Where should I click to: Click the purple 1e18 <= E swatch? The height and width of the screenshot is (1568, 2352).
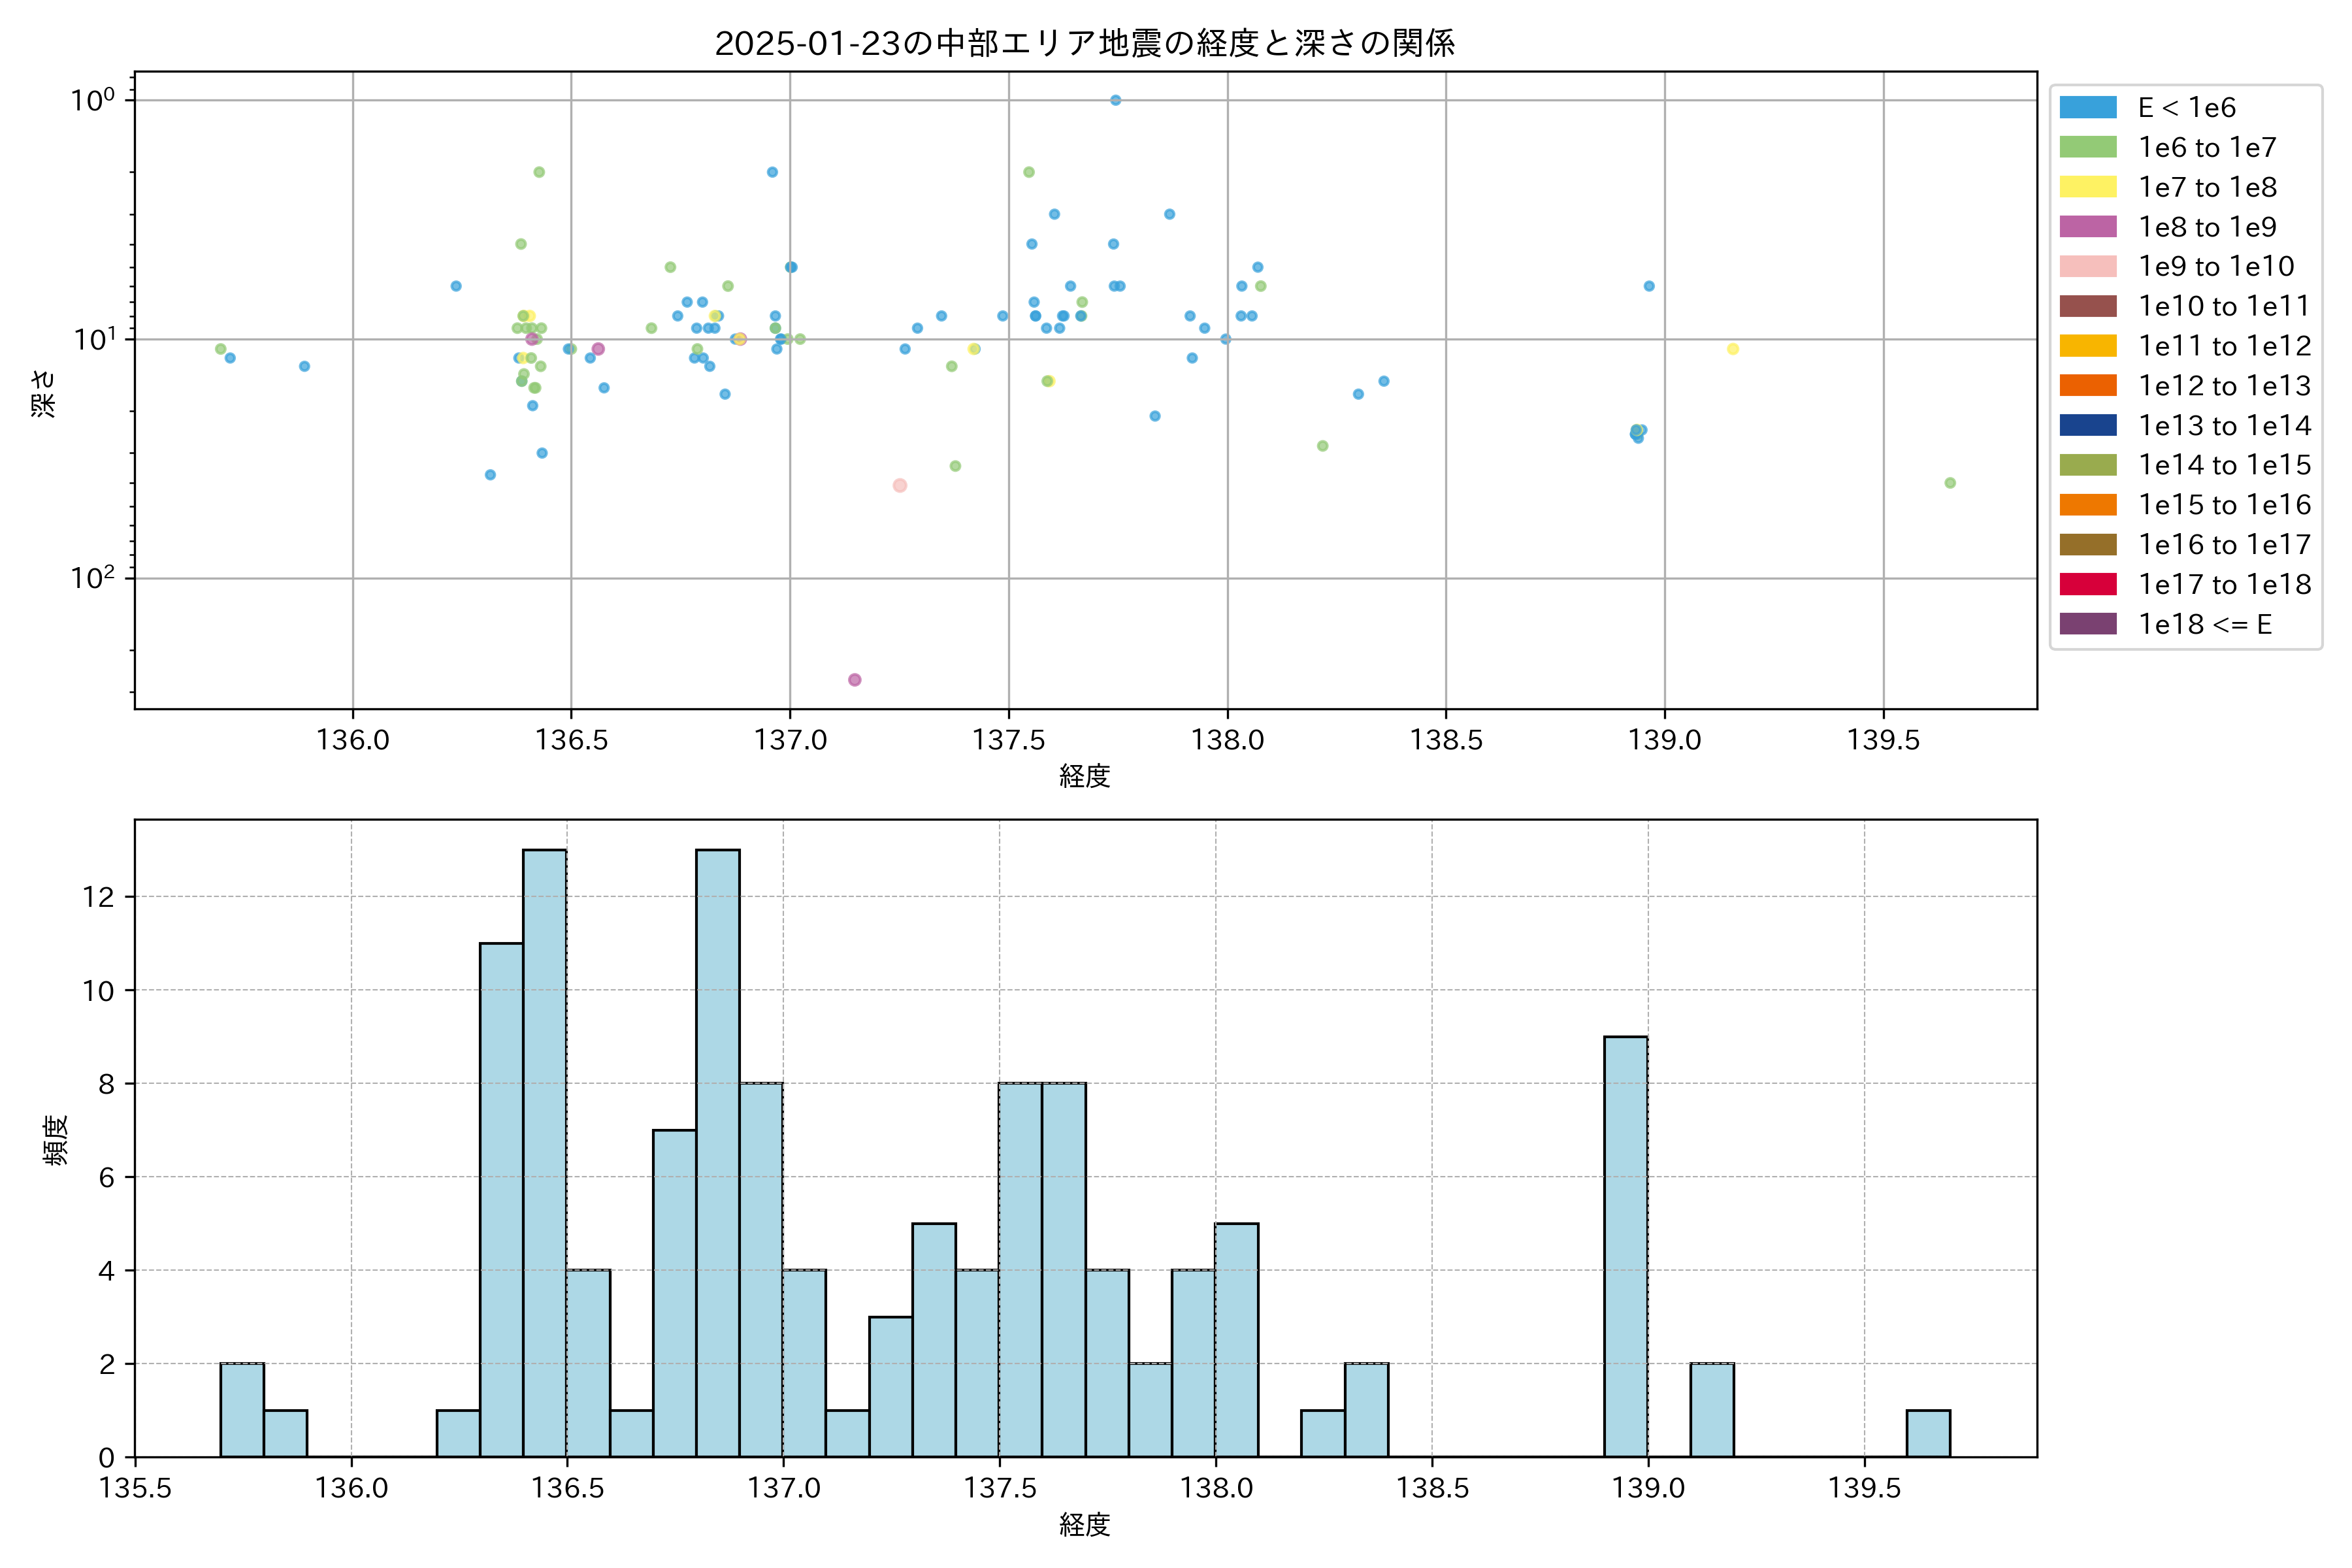2088,624
